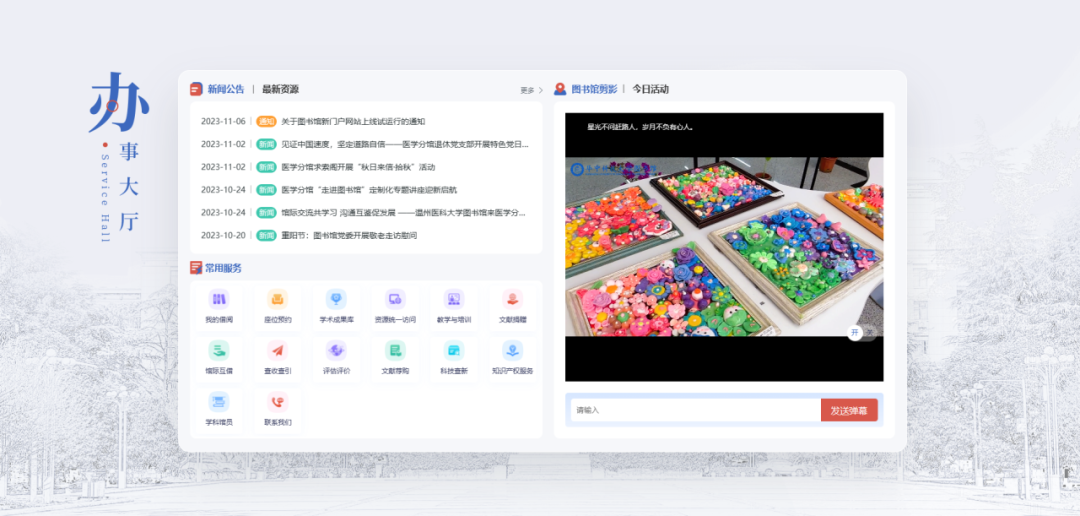This screenshot has width=1080, height=516.
Task: Click the icon beside 常用服务 heading
Action: click(x=196, y=268)
